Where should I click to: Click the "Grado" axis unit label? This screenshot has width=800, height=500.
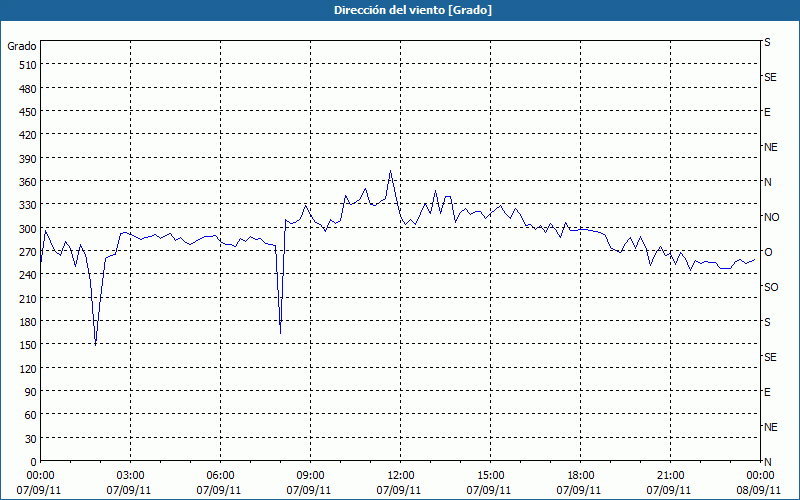point(22,46)
